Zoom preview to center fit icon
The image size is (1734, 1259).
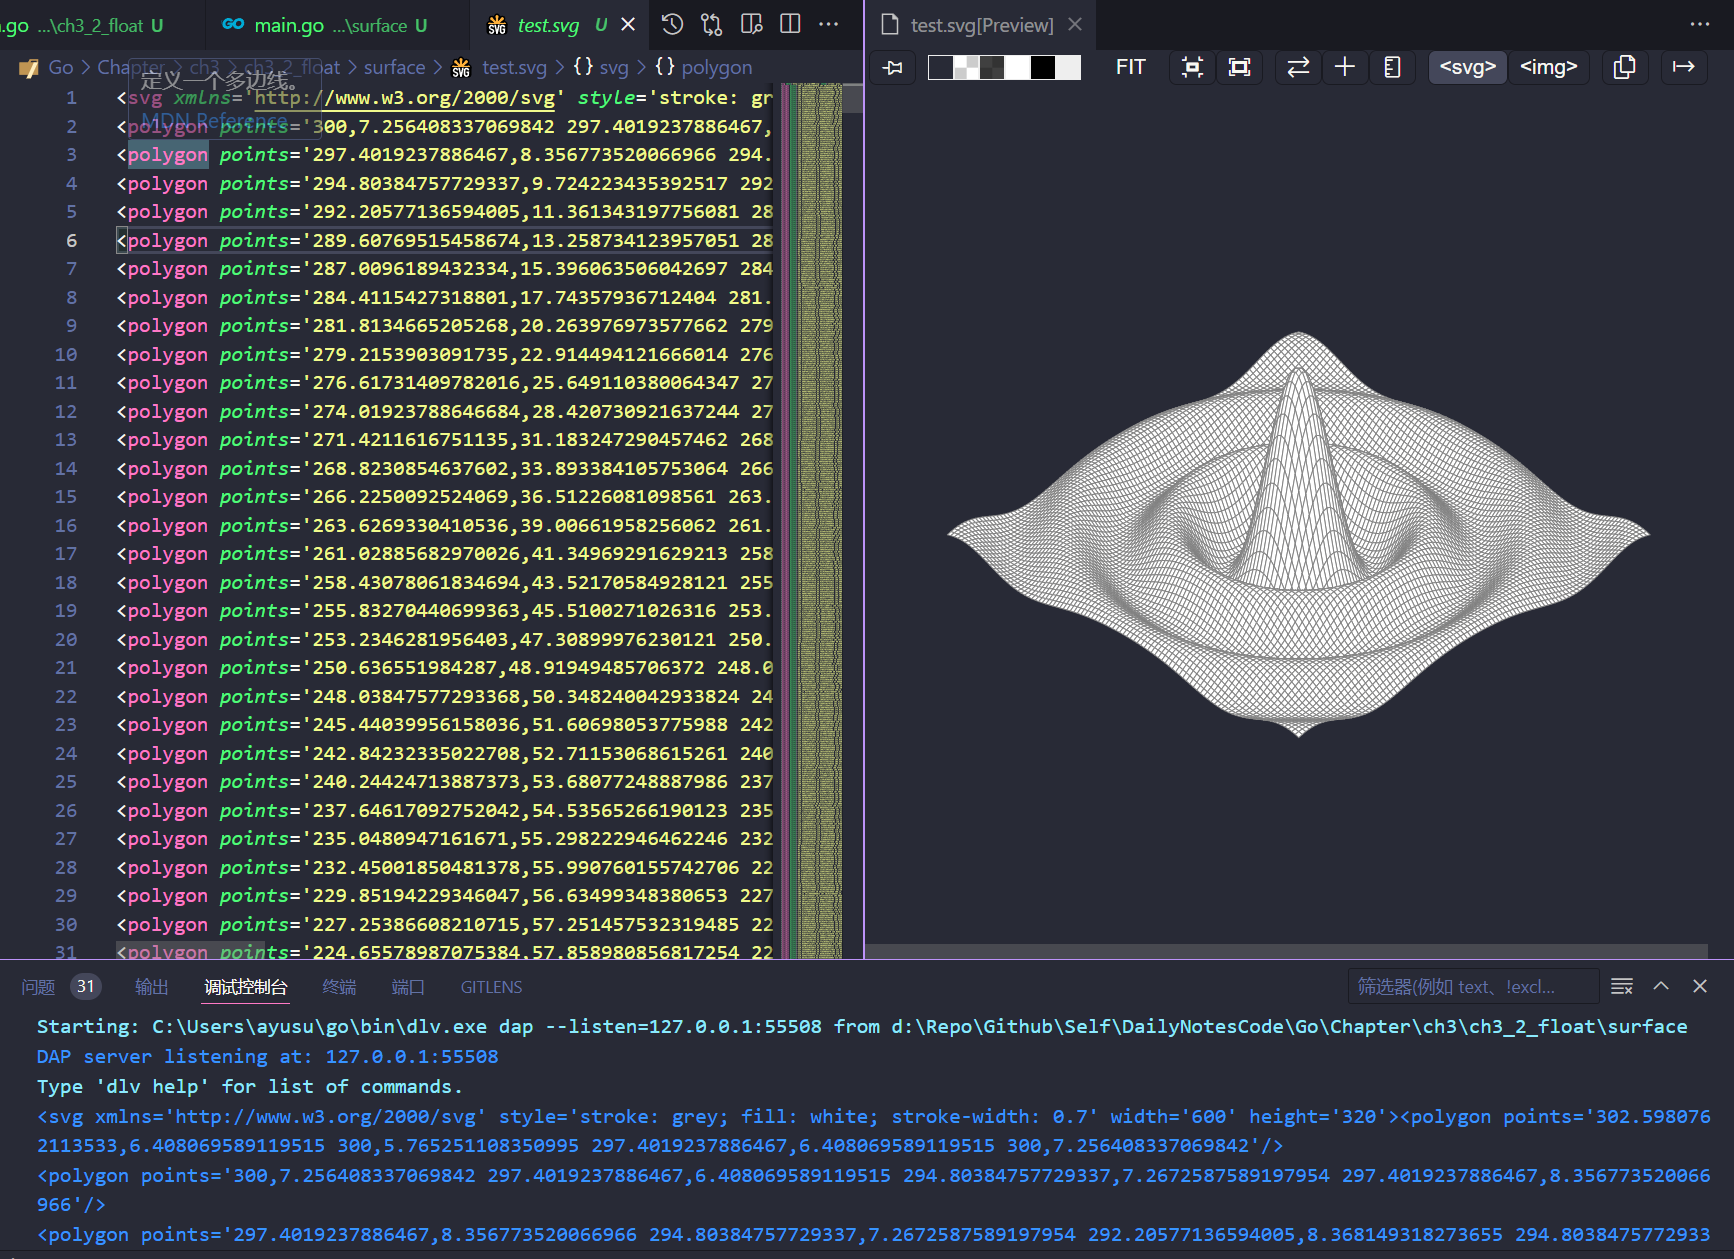(x=1192, y=67)
